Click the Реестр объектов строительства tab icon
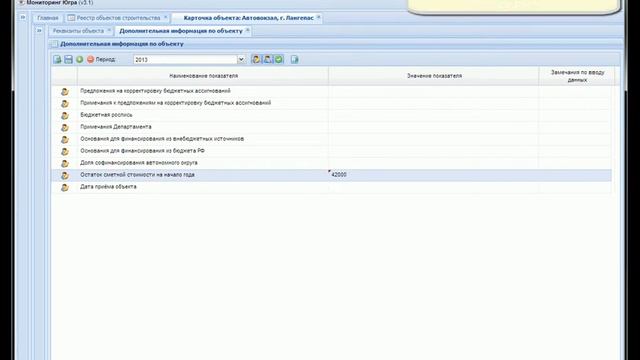The width and height of the screenshot is (640, 360). (x=71, y=18)
